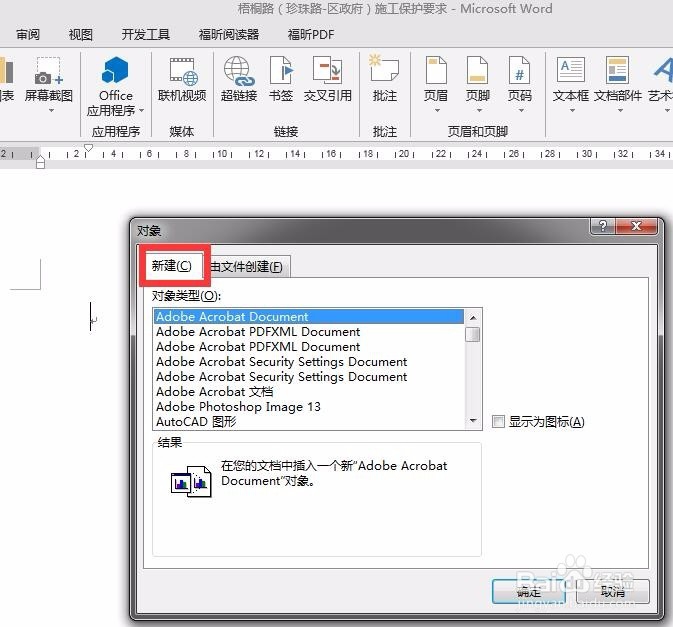Click the dialog help question-mark button

tap(603, 226)
